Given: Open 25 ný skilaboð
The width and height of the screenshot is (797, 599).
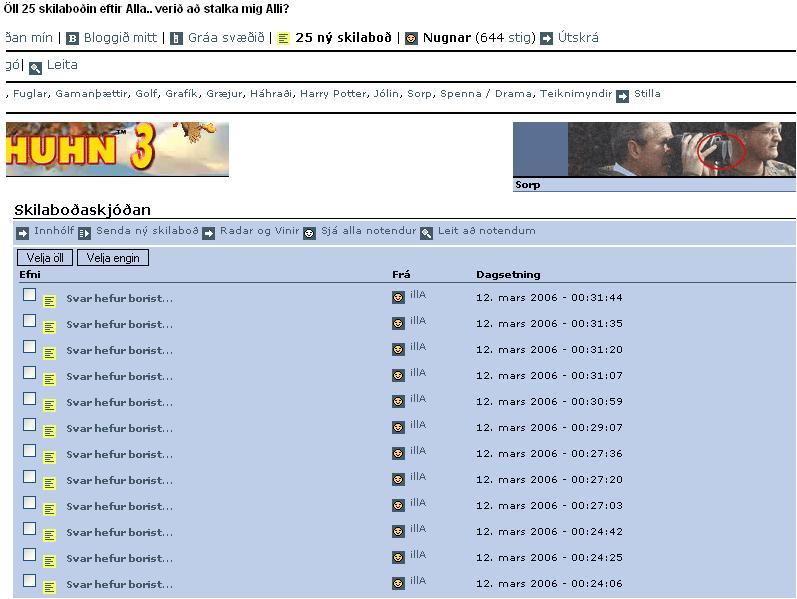Looking at the screenshot, I should tap(344, 38).
